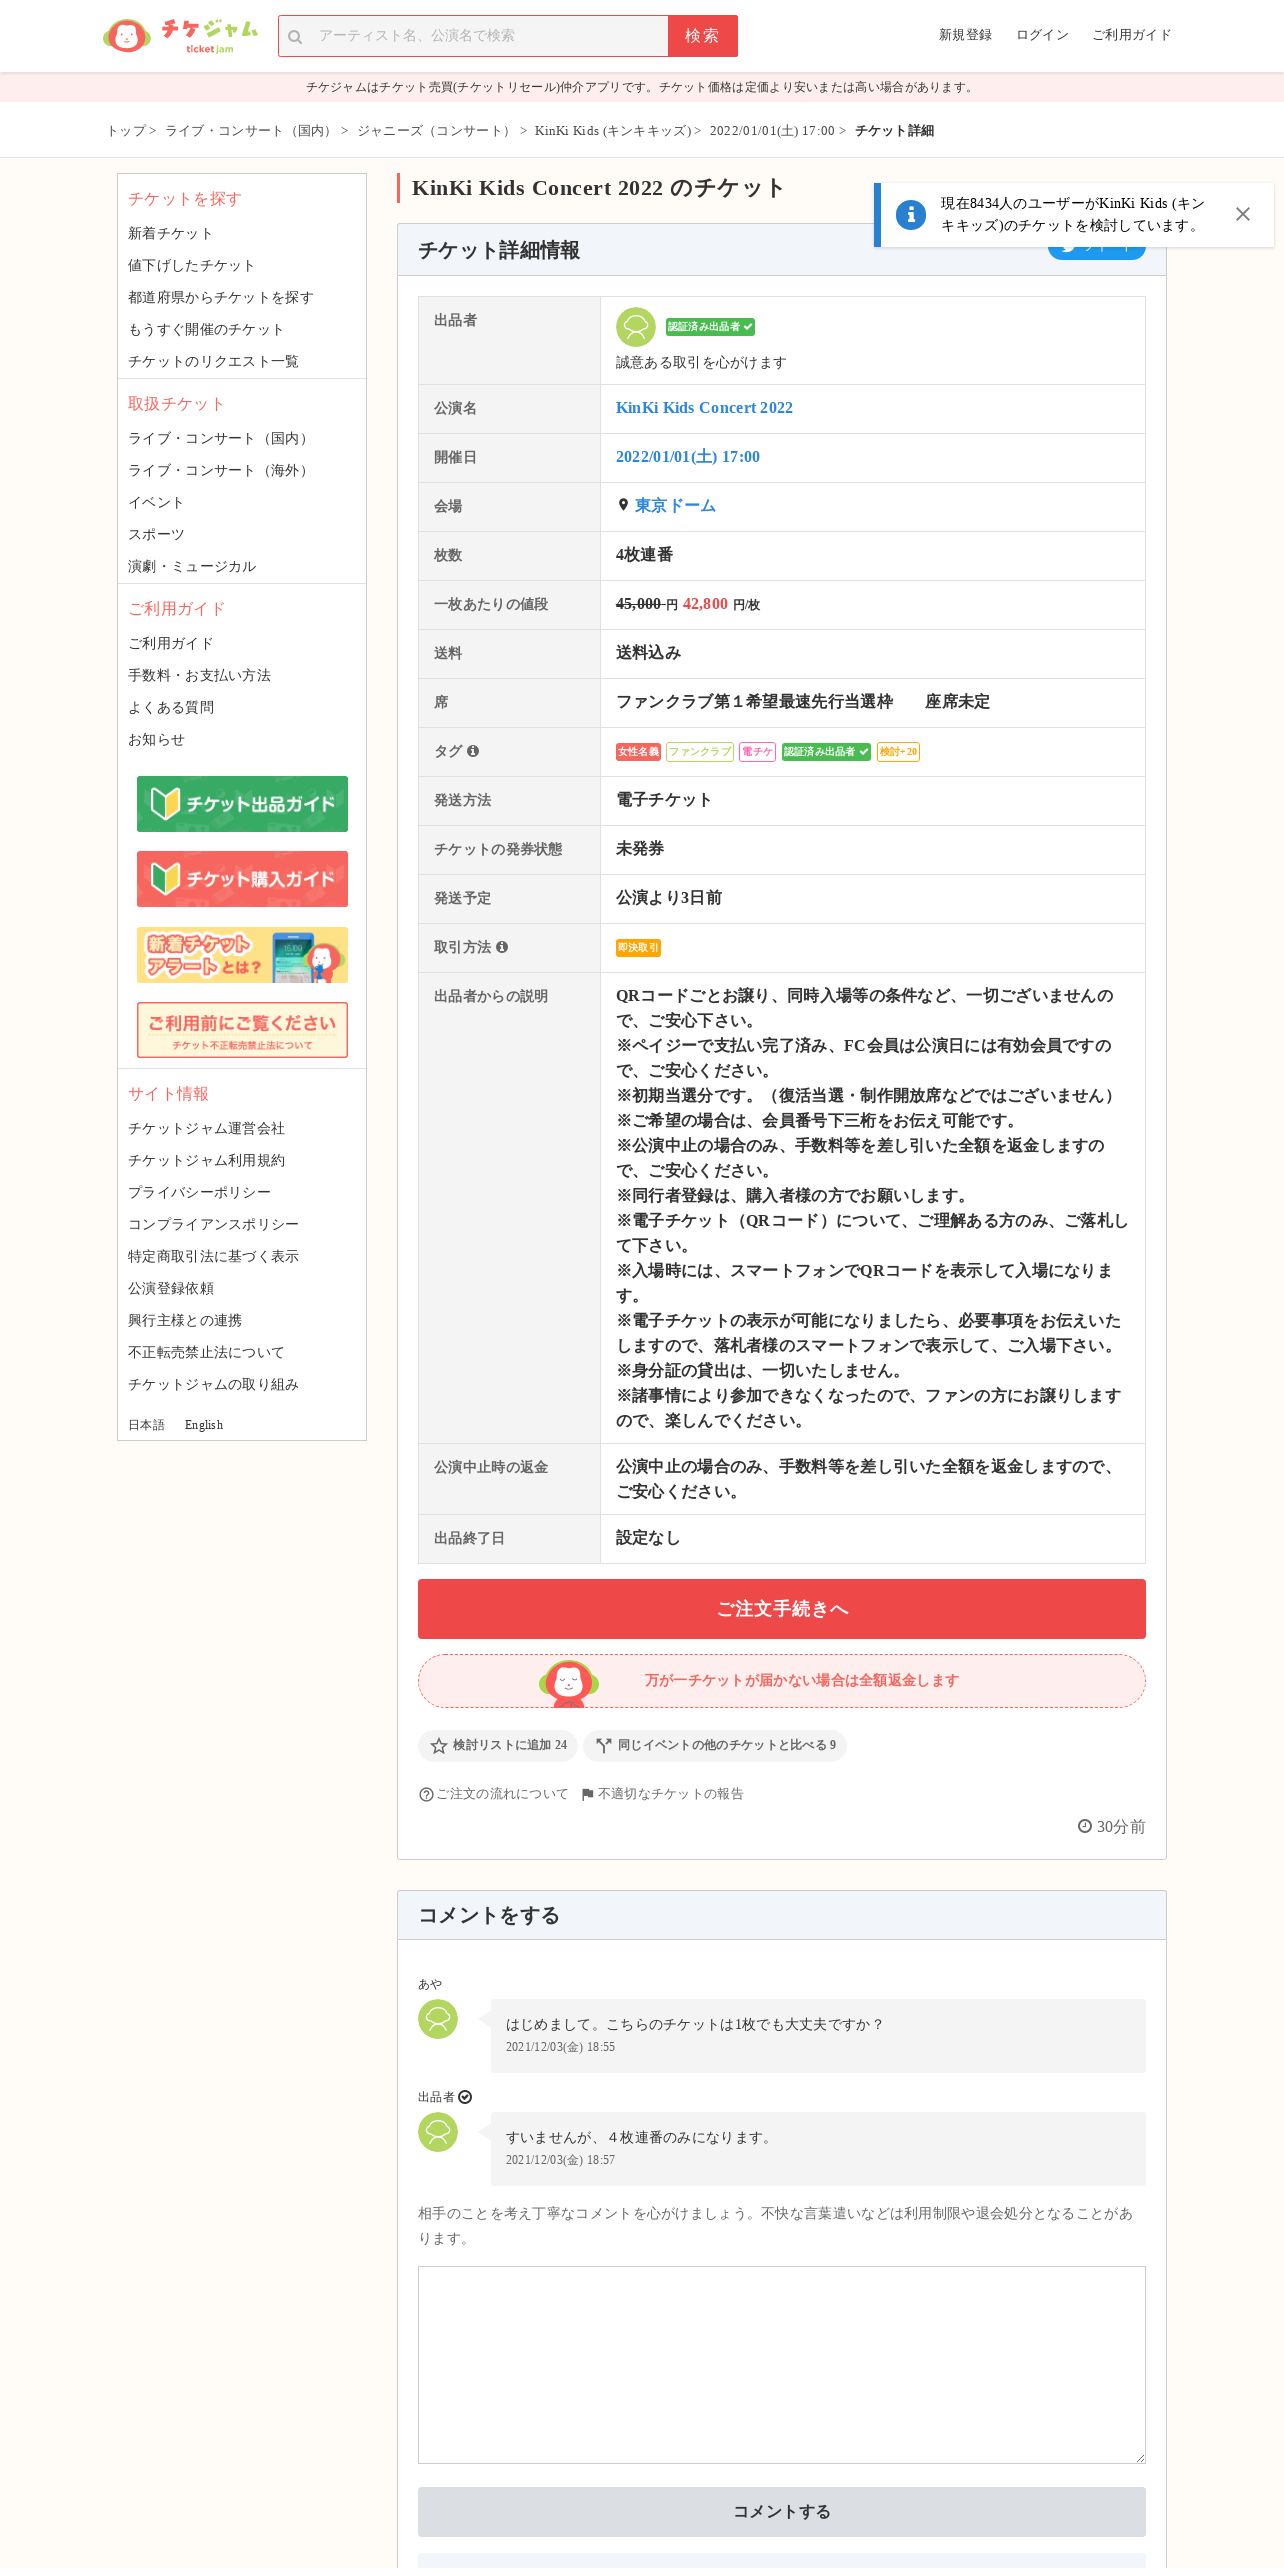Click the verified check icon beside 出品者
Image resolution: width=1284 pixels, height=2568 pixels.
tap(465, 2097)
